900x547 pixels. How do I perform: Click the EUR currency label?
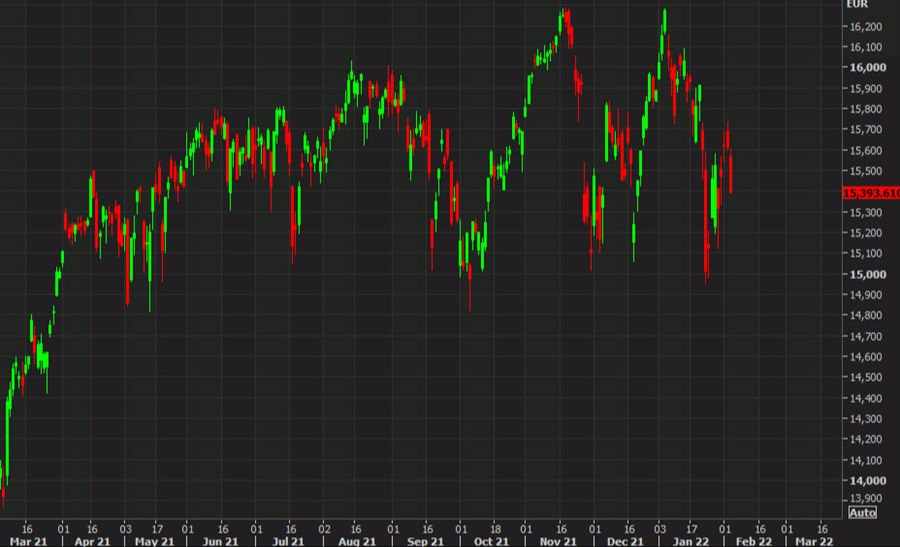point(857,4)
